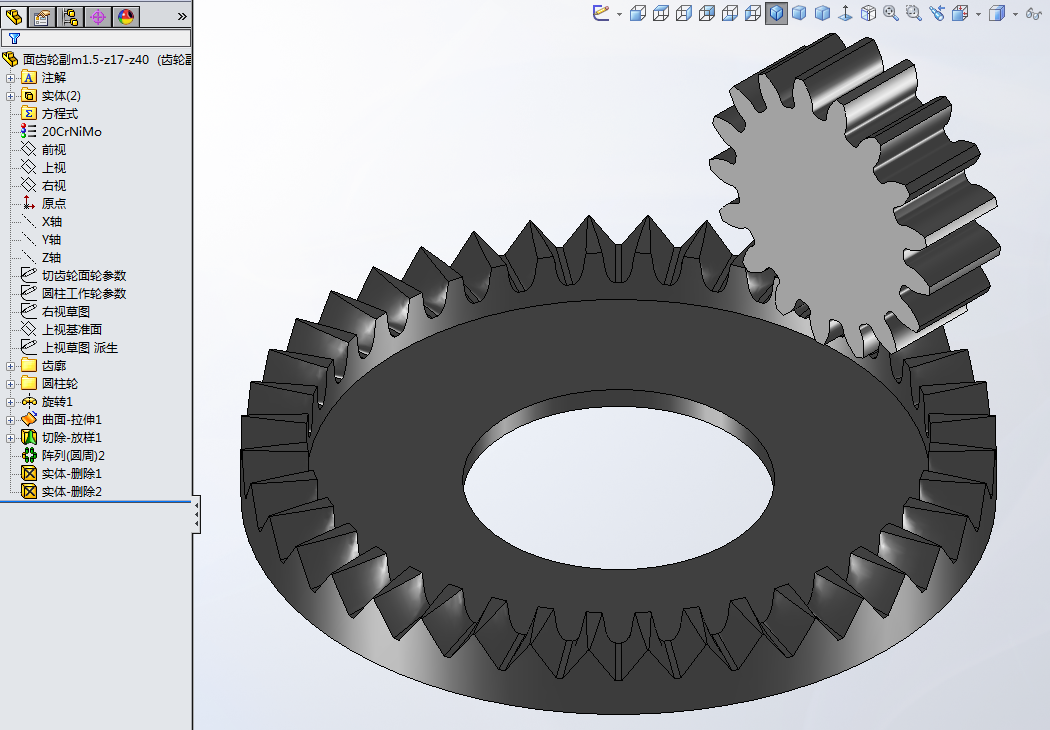Image resolution: width=1050 pixels, height=730 pixels.
Task: Expand the 圆柱轮 folder
Action: point(10,384)
